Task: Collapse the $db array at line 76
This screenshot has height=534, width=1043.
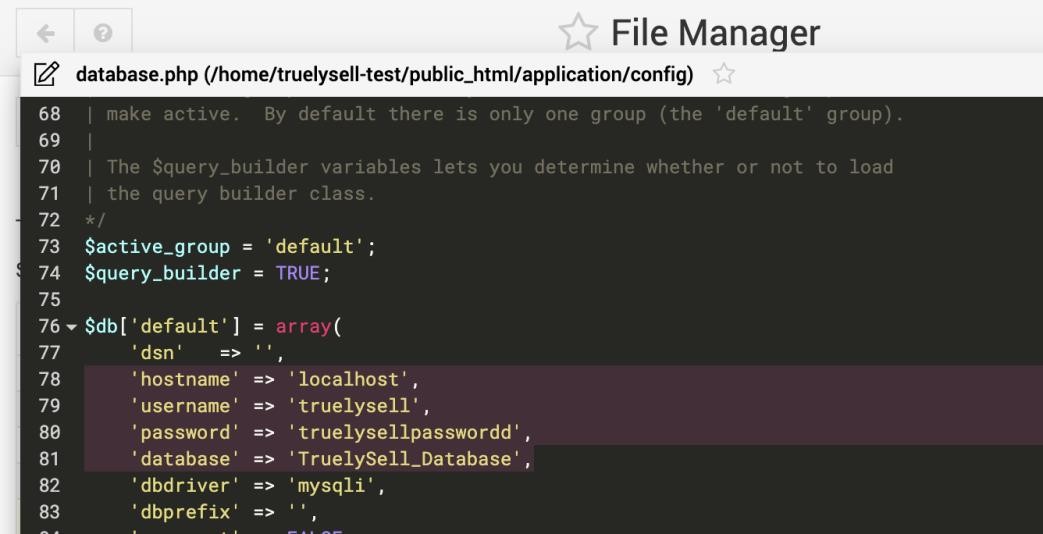Action: (71, 329)
